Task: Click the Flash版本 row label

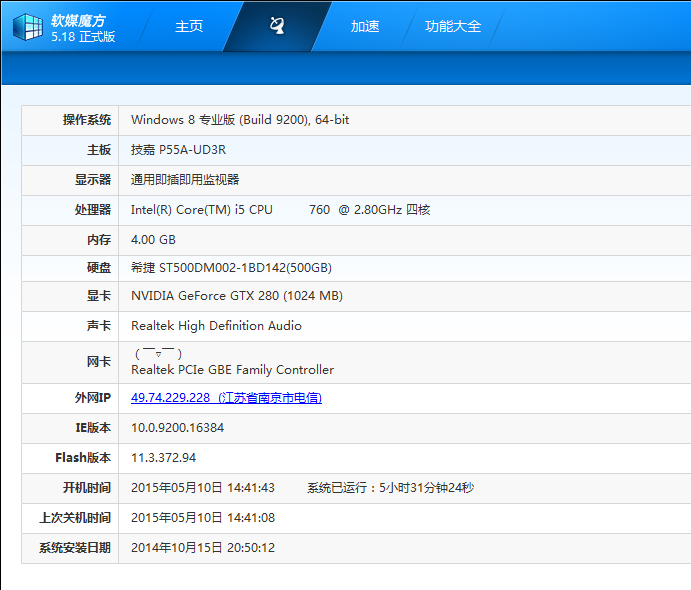Action: (83, 458)
